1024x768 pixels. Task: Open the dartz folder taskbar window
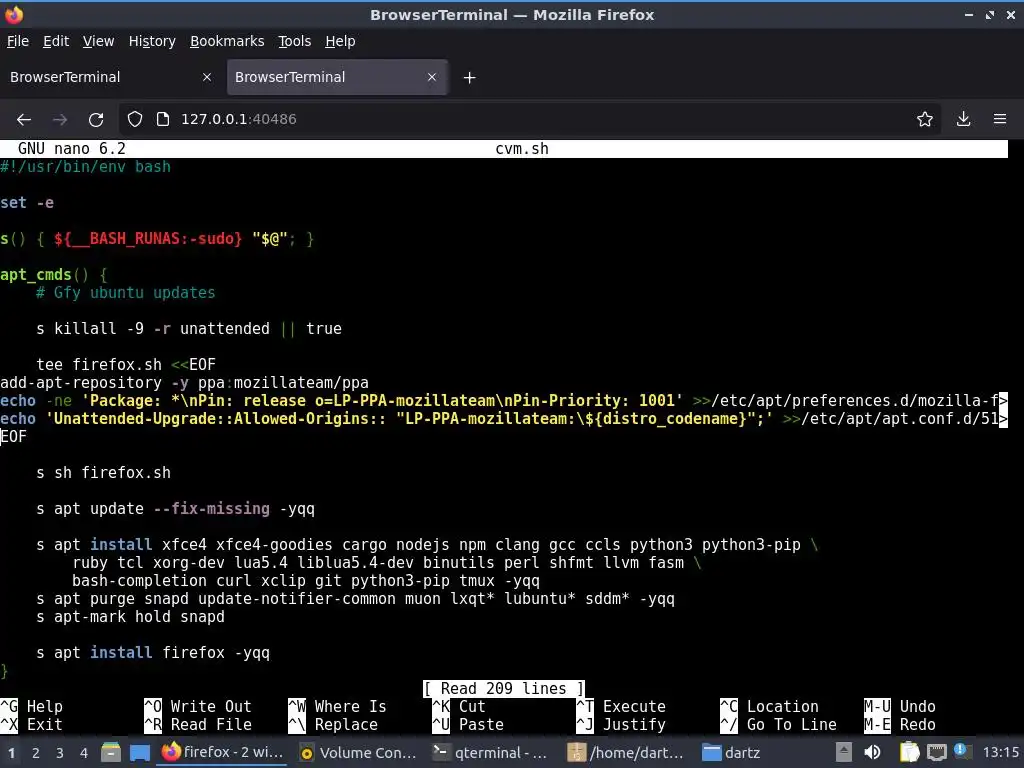731,752
